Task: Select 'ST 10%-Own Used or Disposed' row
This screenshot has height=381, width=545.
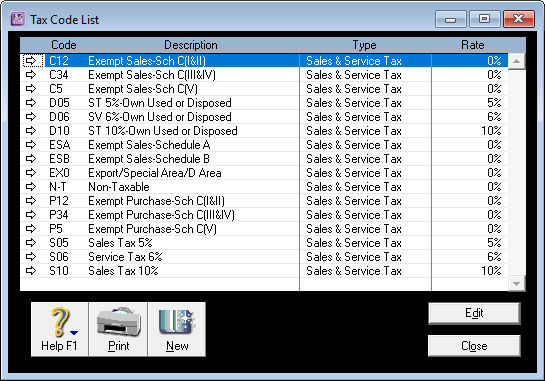Action: pos(264,131)
